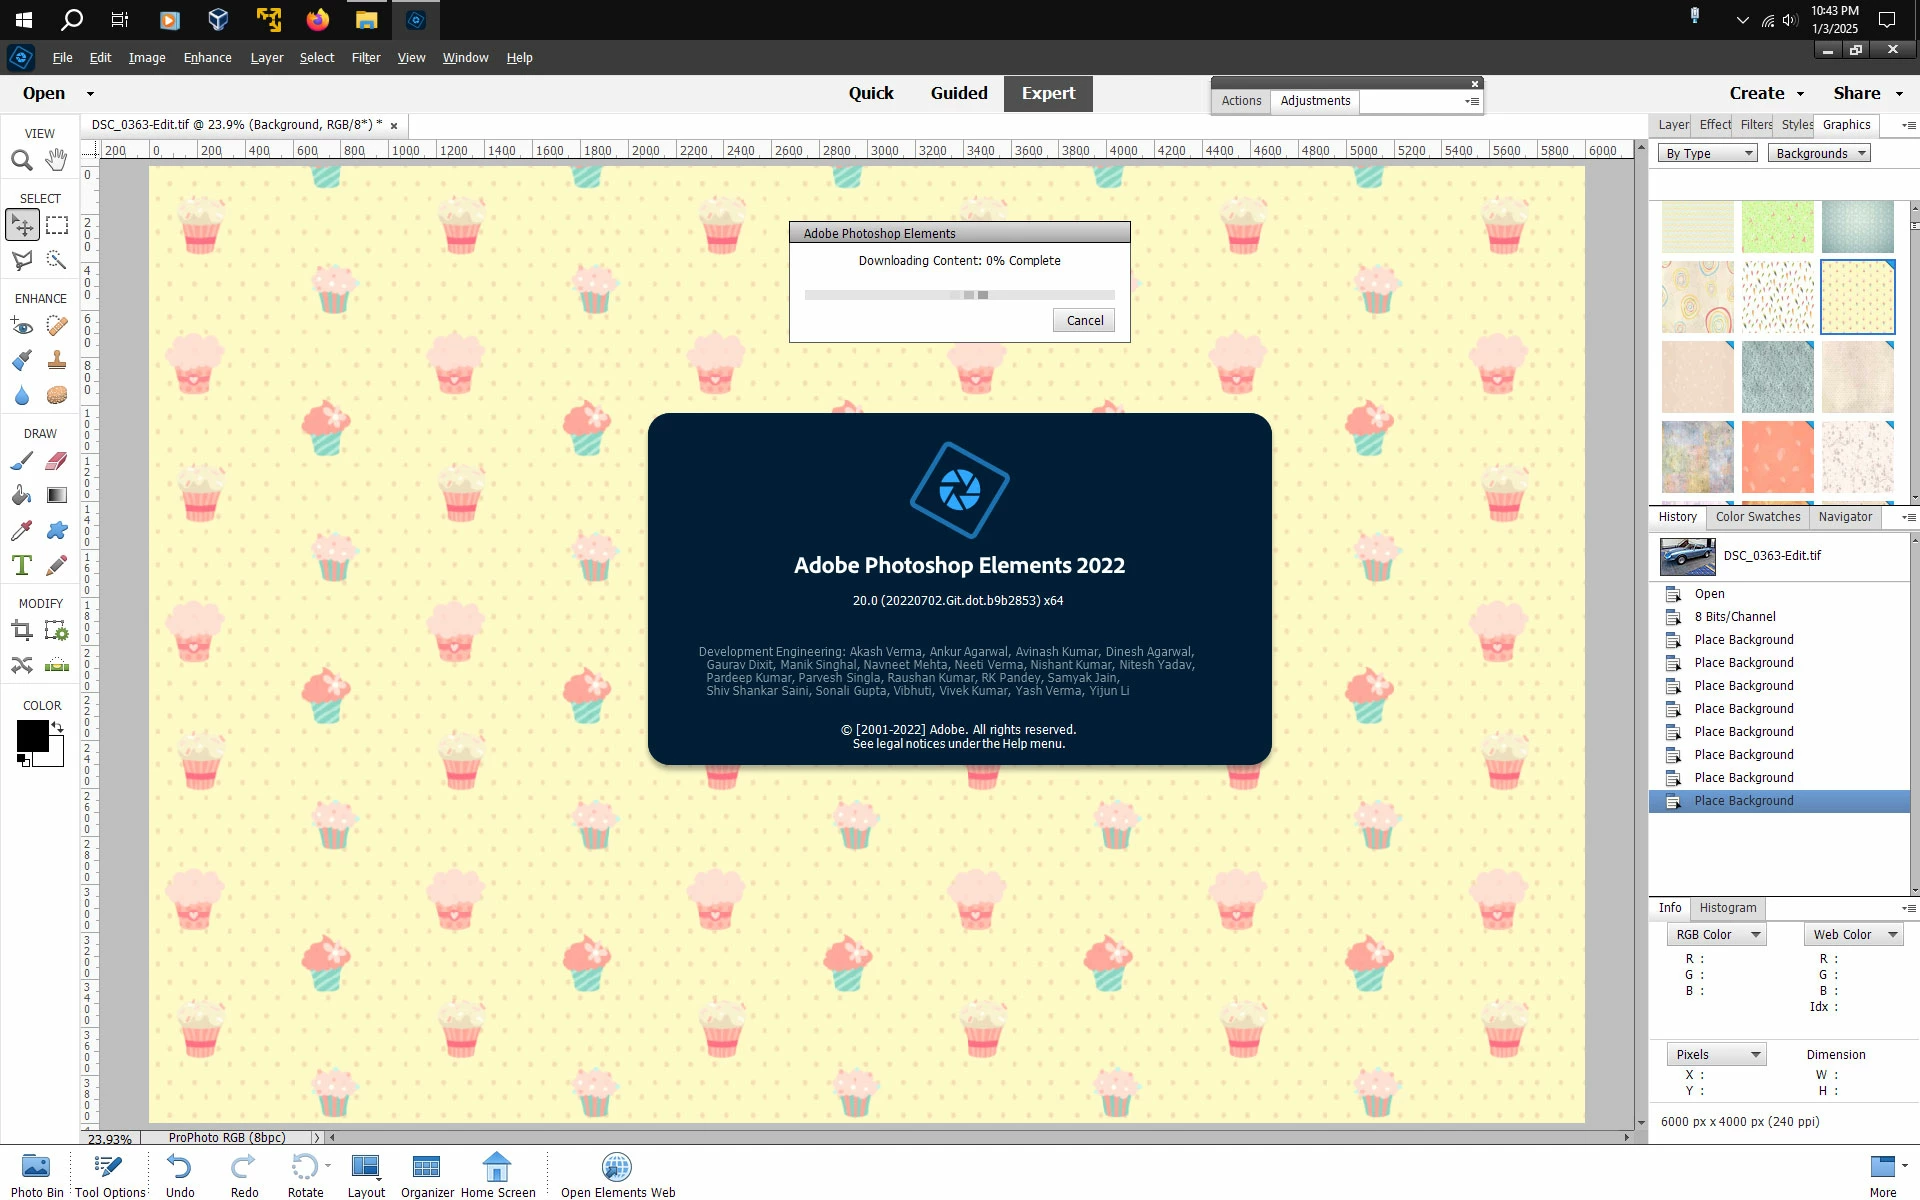
Task: Select the Clone Stamp tool
Action: (57, 360)
